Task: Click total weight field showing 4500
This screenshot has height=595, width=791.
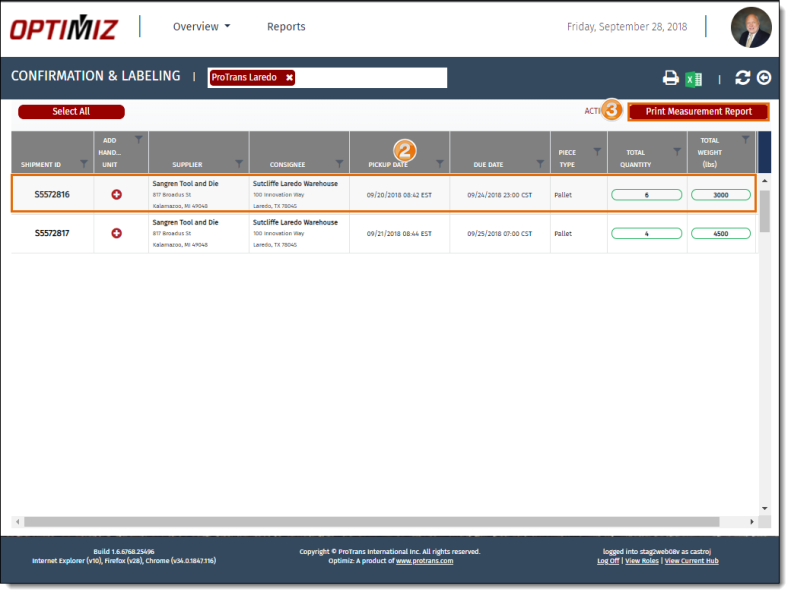Action: (x=720, y=234)
